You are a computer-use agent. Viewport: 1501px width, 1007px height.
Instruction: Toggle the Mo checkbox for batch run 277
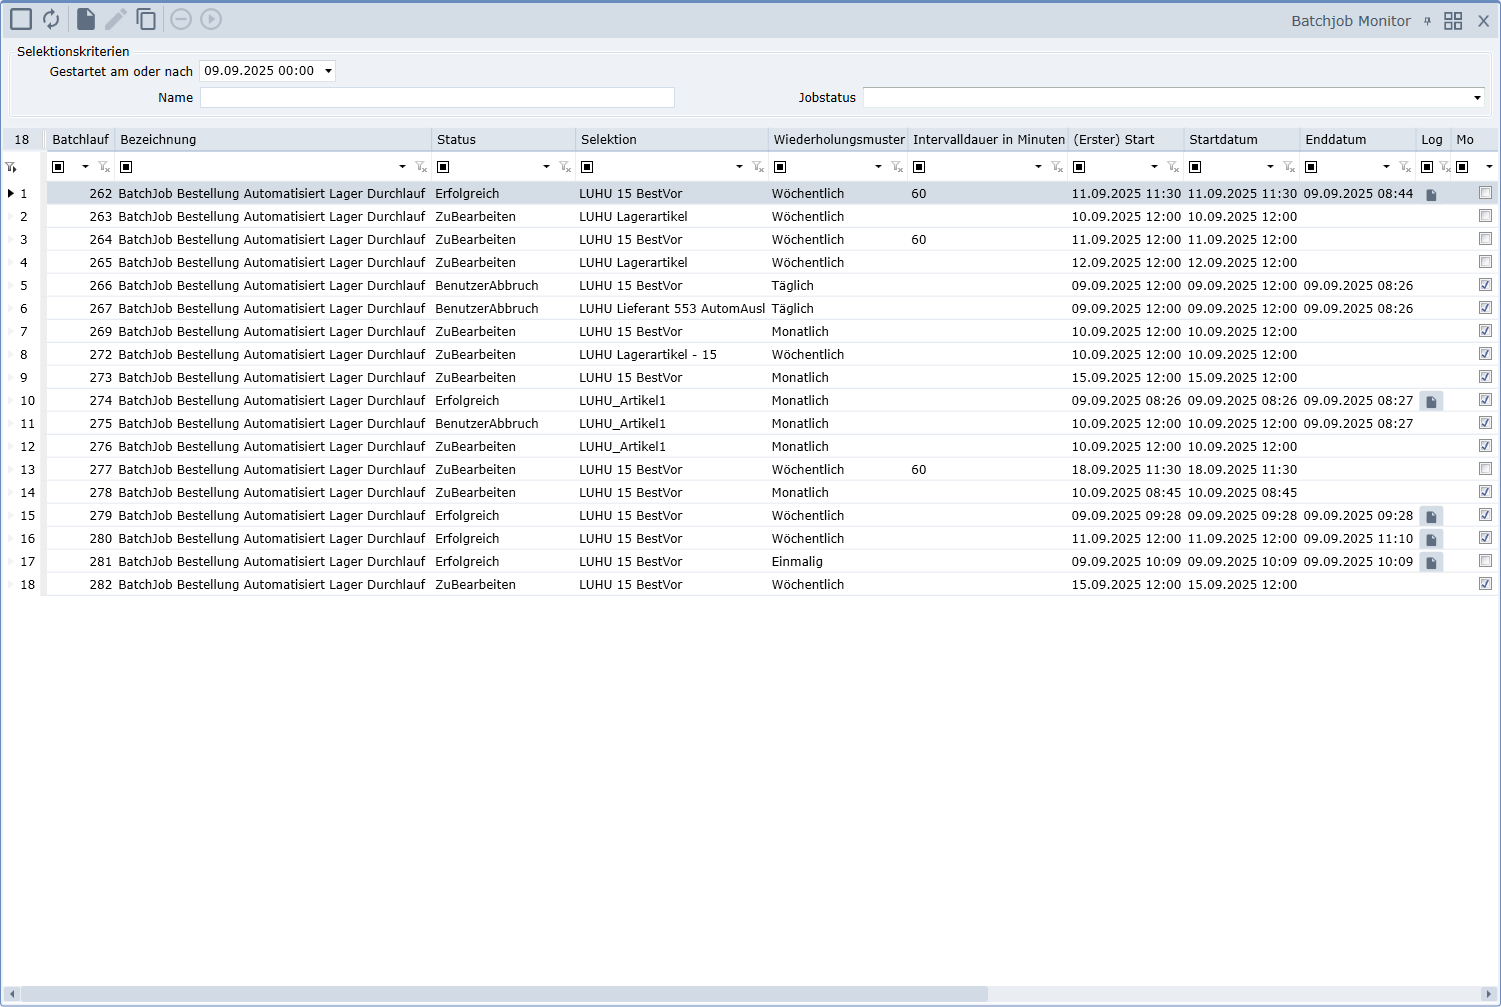1485,469
